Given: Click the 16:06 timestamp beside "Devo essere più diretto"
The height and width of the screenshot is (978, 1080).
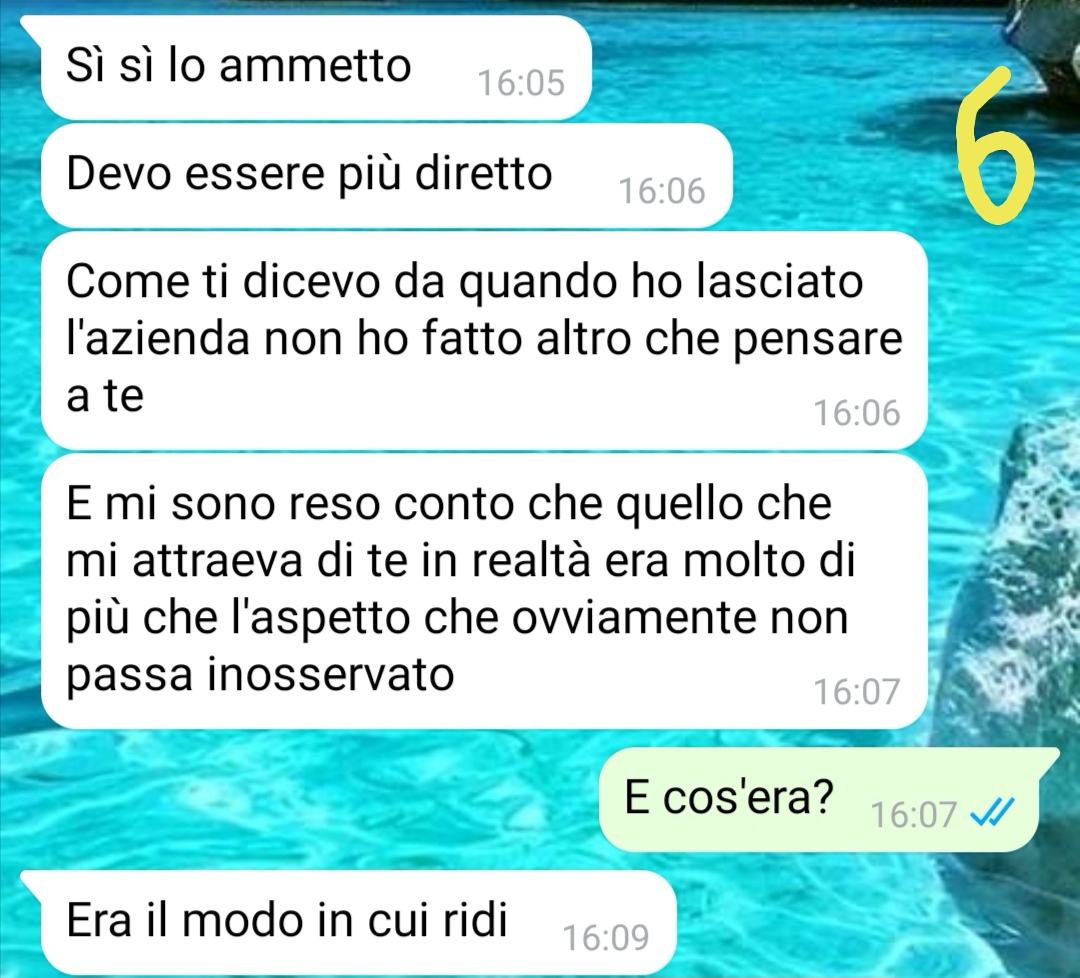Looking at the screenshot, I should (662, 191).
